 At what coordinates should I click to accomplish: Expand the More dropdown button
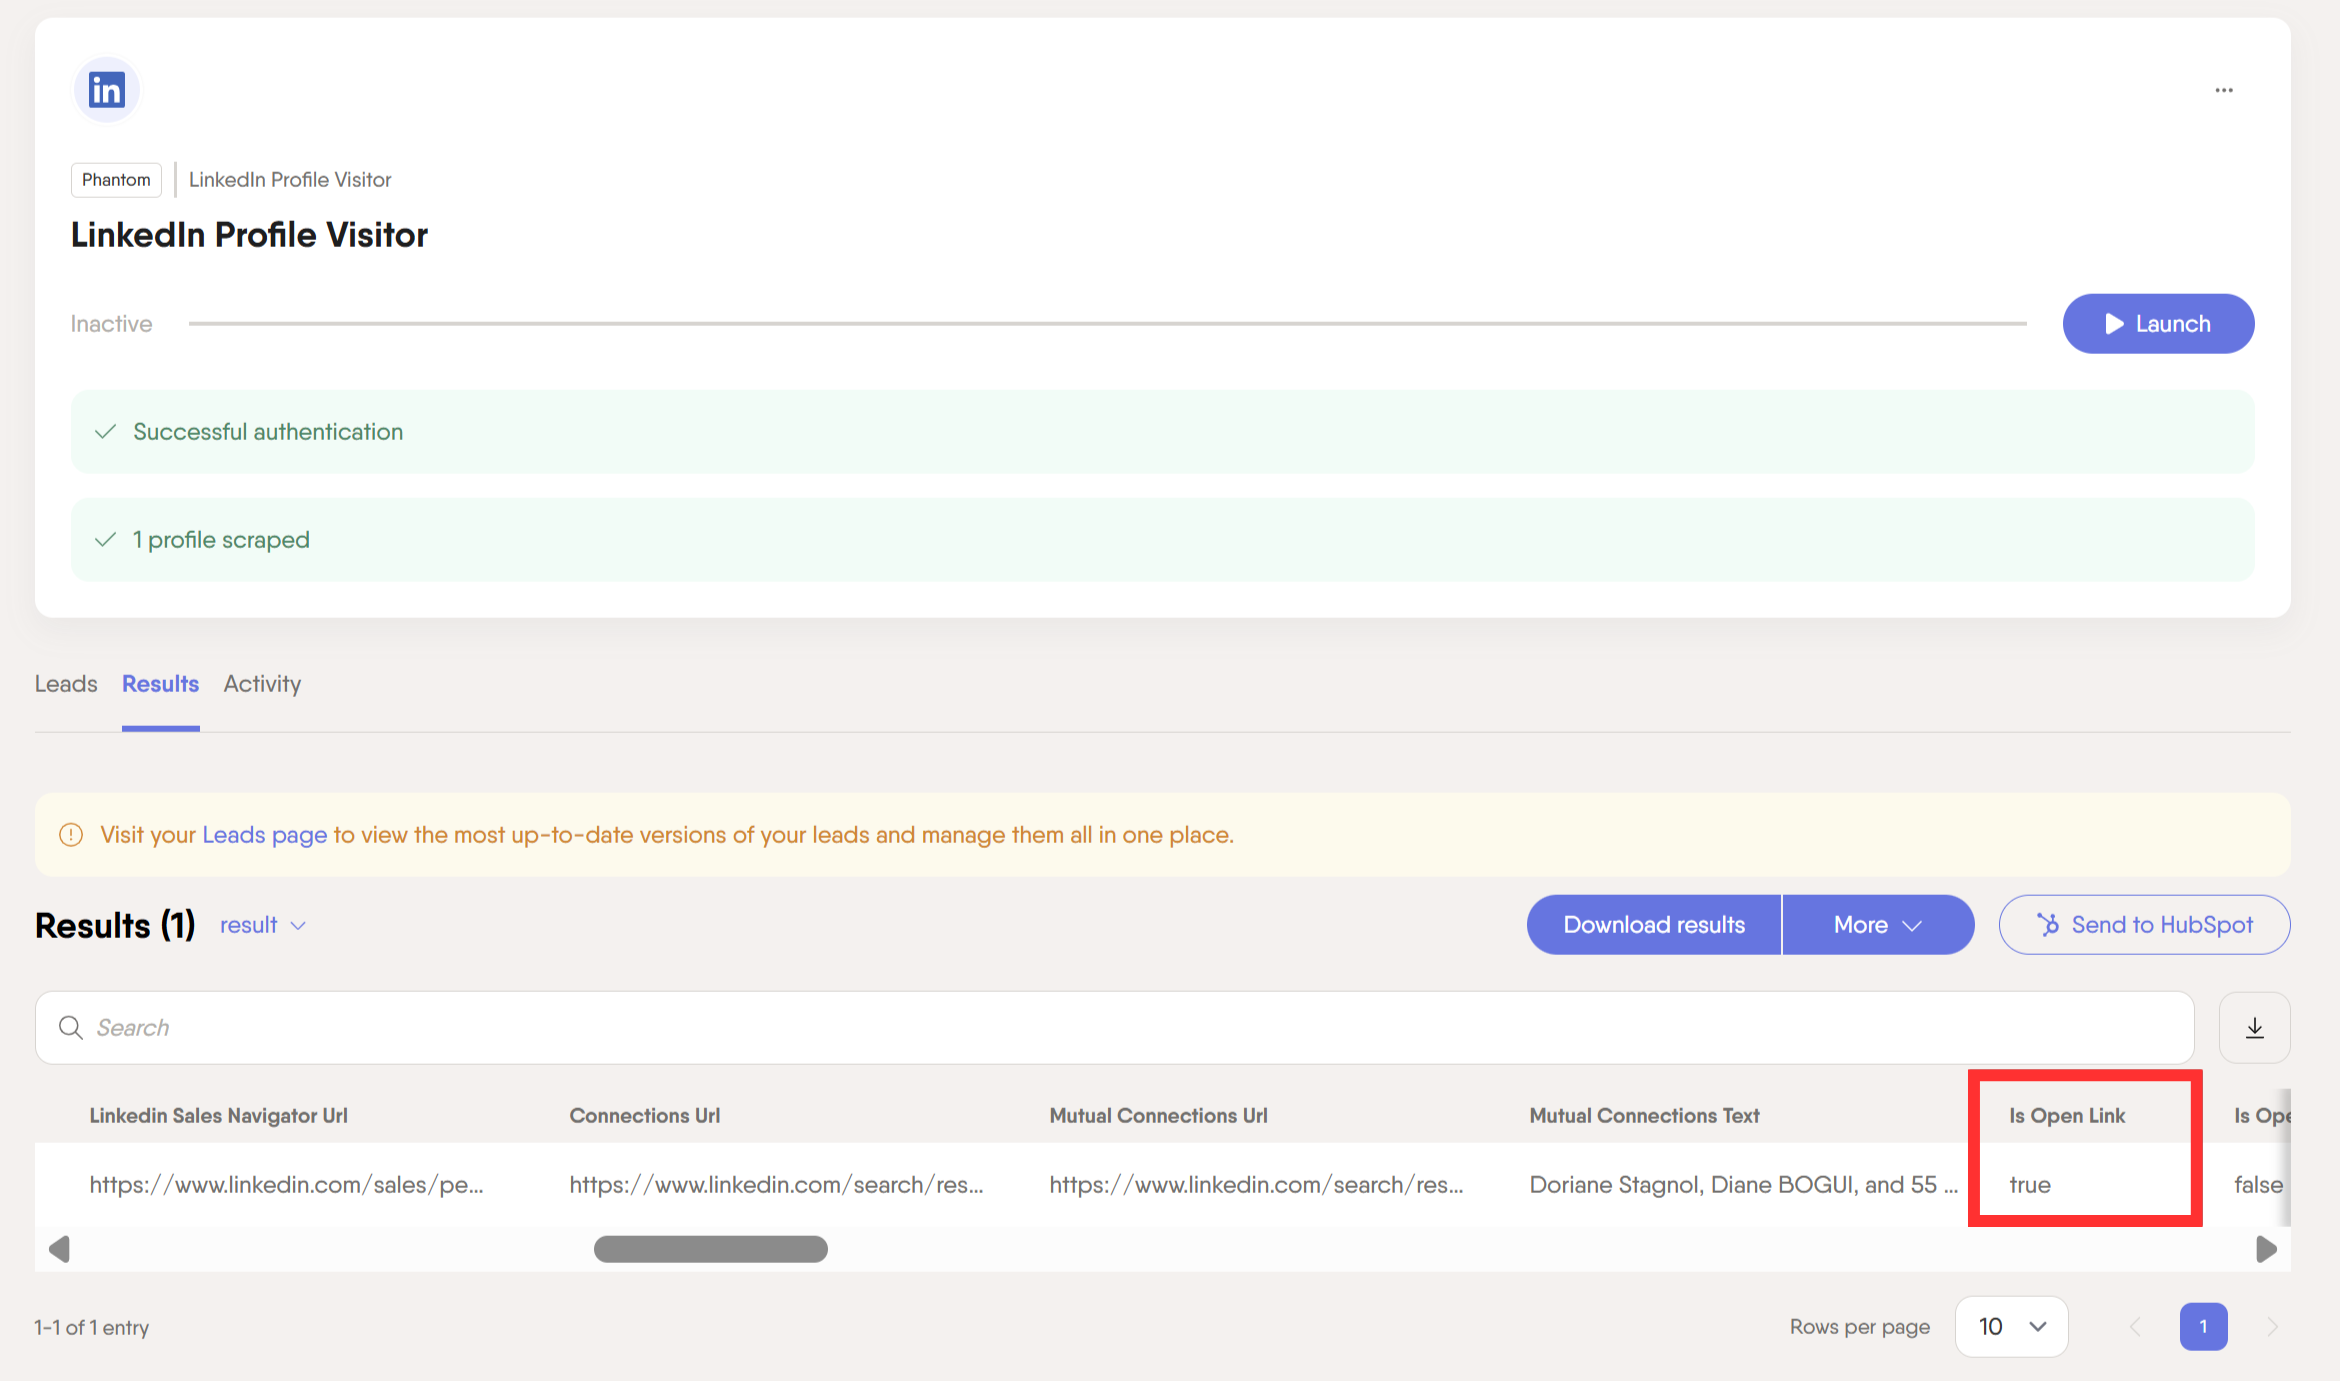(1878, 925)
